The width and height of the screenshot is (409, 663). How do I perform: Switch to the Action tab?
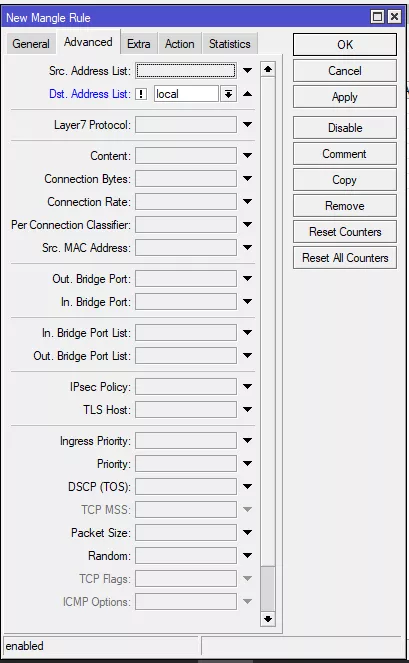180,44
